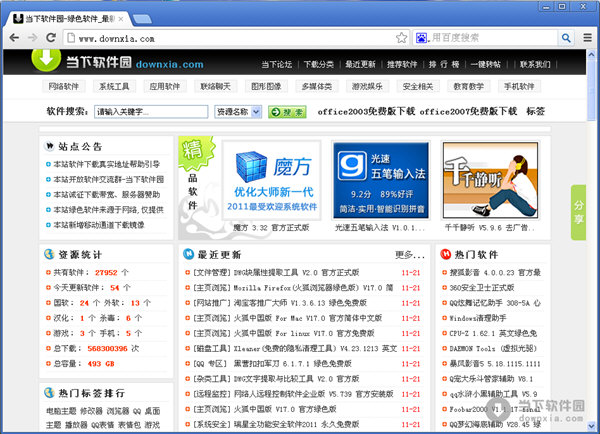Select the 联络聊天 category
This screenshot has width=600, height=434.
[x=215, y=86]
